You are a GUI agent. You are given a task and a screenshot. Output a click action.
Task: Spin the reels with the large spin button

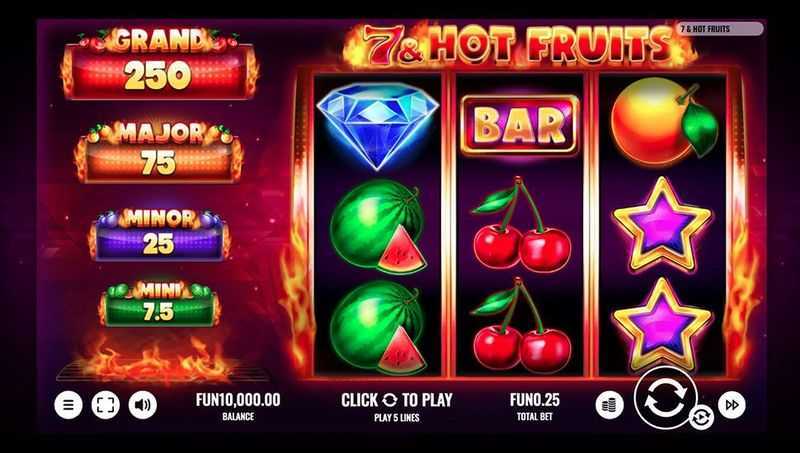(665, 398)
